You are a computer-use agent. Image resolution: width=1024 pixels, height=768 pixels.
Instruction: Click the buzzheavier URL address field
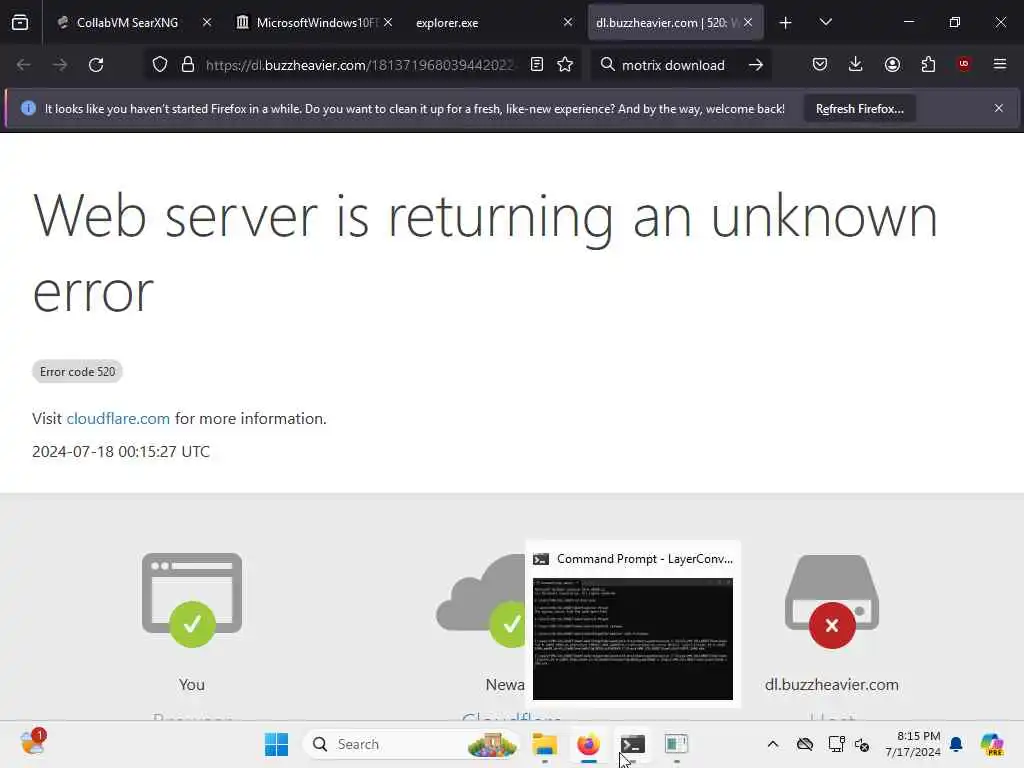click(x=360, y=65)
